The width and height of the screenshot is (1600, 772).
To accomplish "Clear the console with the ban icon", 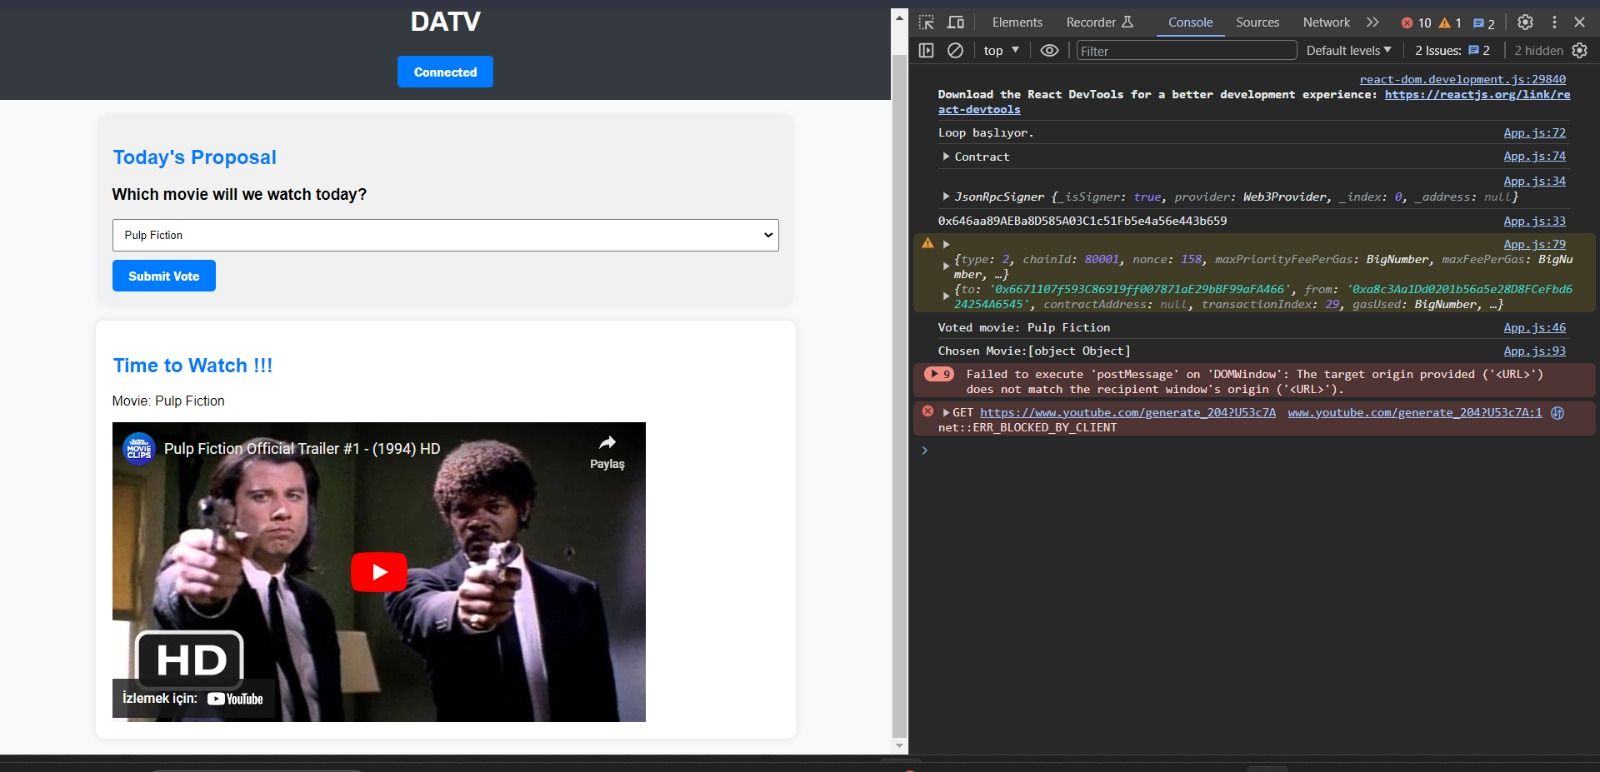I will [955, 50].
